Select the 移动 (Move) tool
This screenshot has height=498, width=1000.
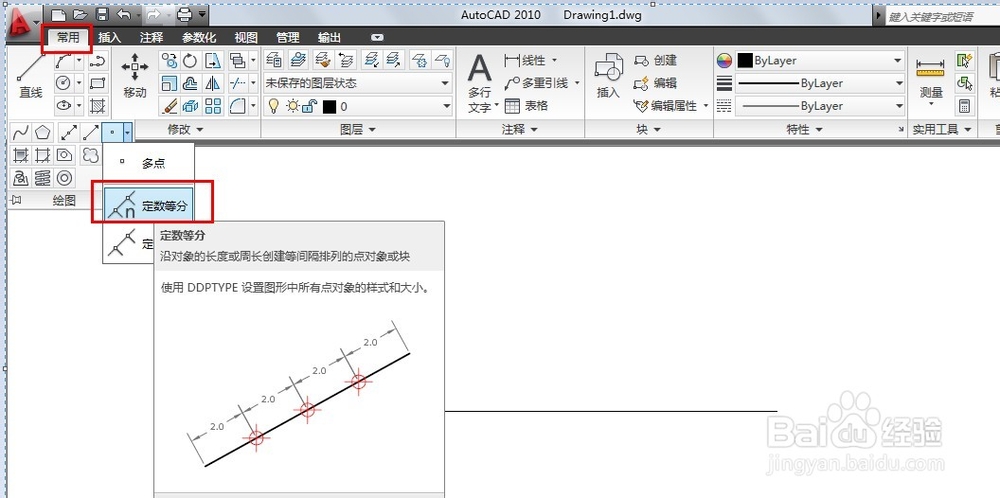(x=135, y=75)
